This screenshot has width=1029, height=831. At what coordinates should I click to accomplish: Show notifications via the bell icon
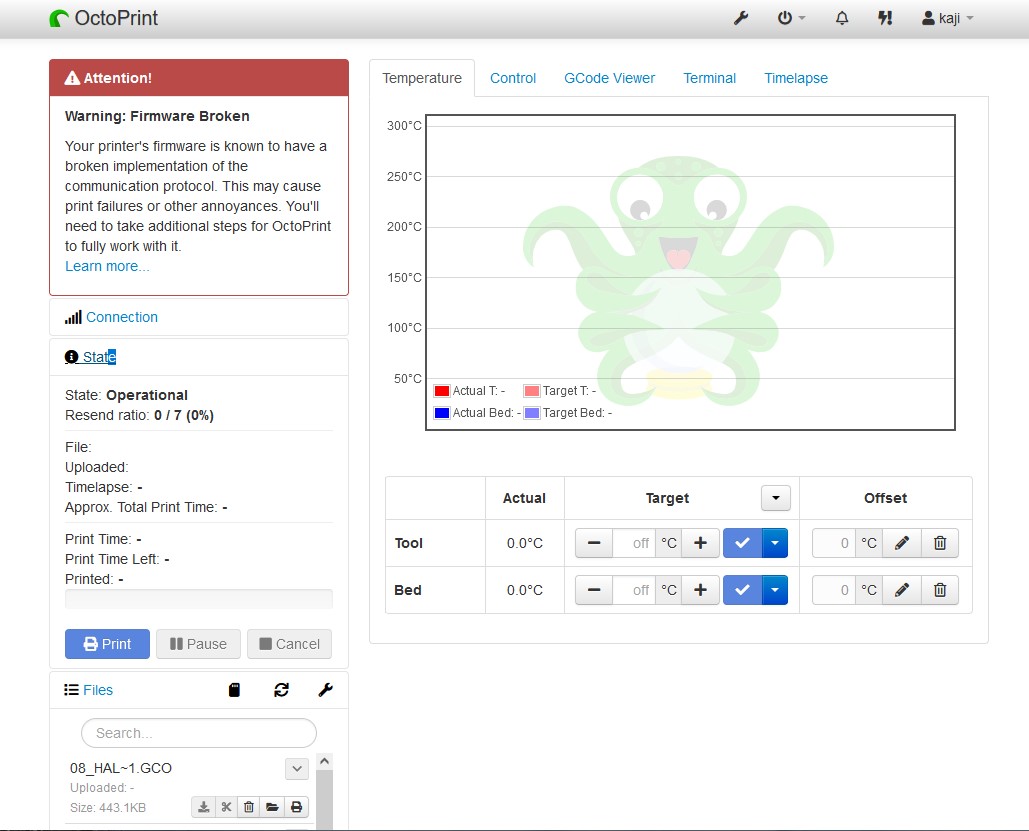tap(842, 18)
